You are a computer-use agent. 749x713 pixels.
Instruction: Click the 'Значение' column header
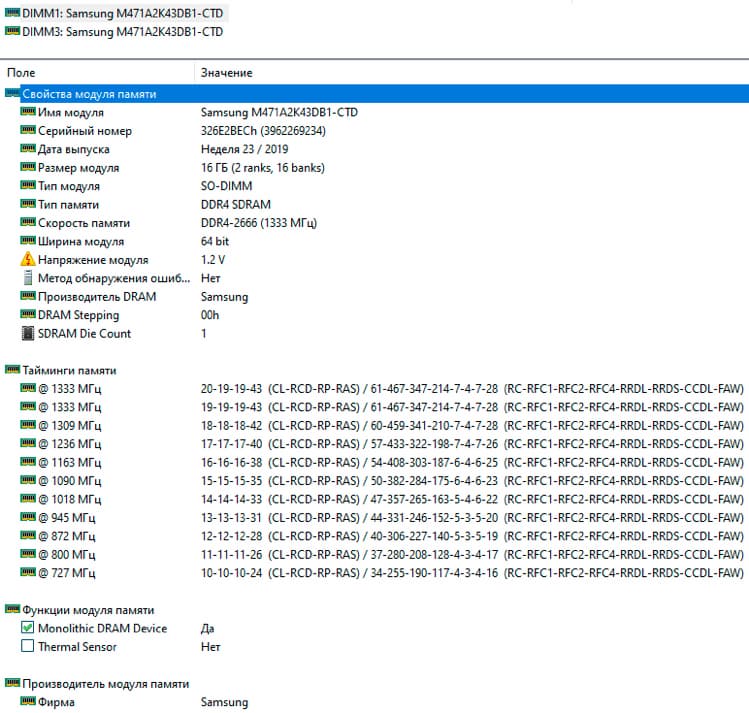[226, 73]
